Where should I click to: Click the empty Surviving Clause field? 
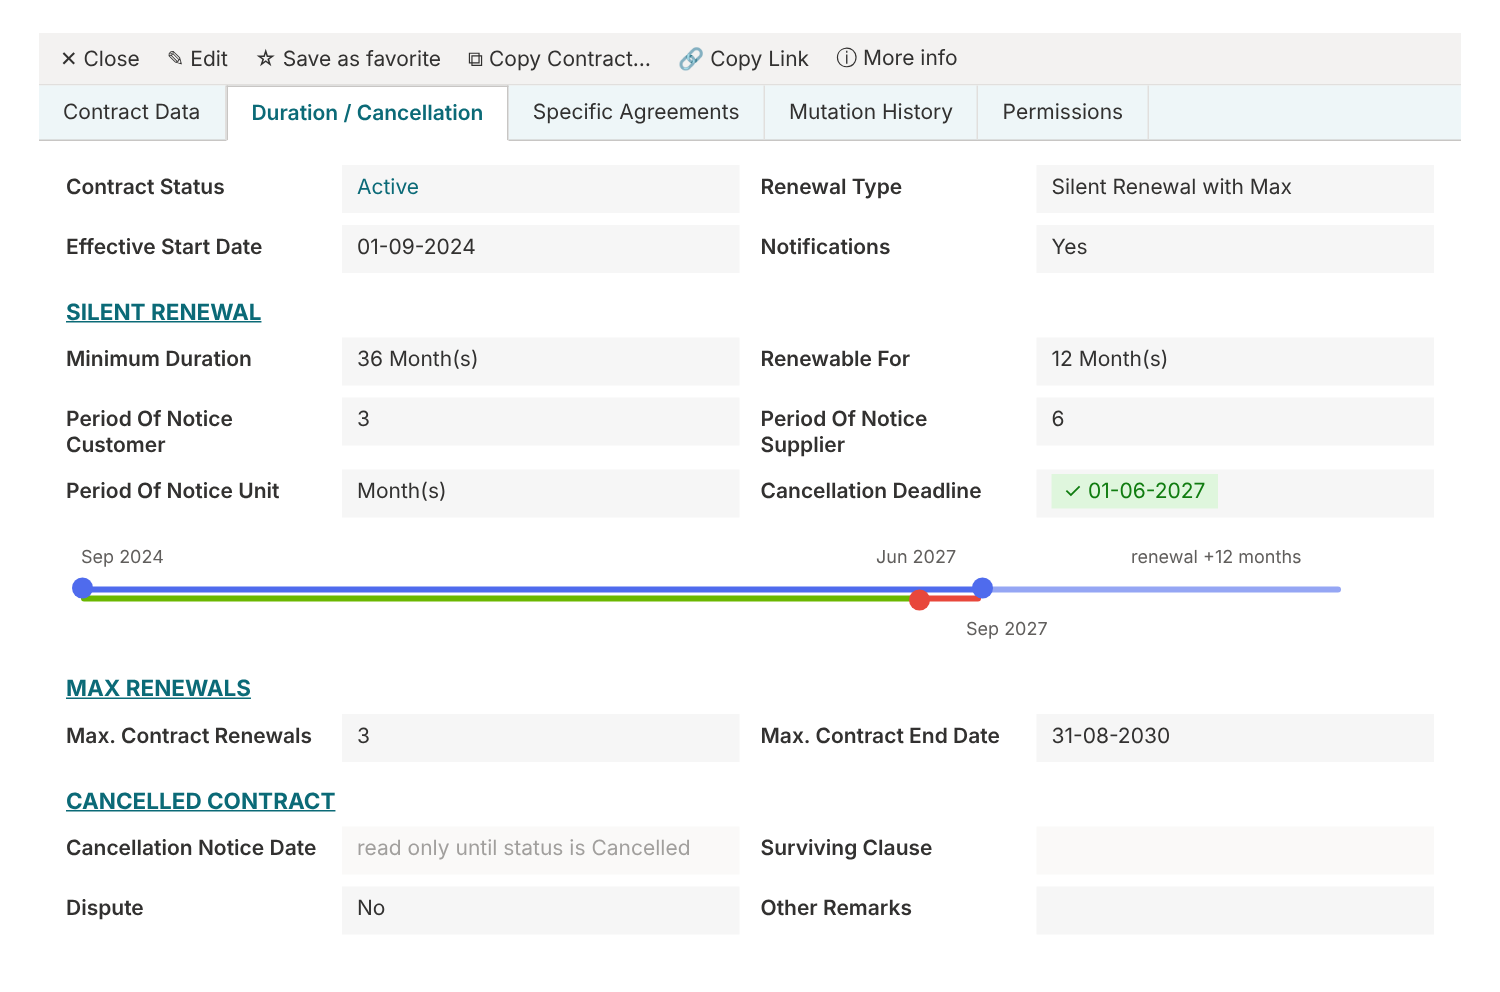1234,849
